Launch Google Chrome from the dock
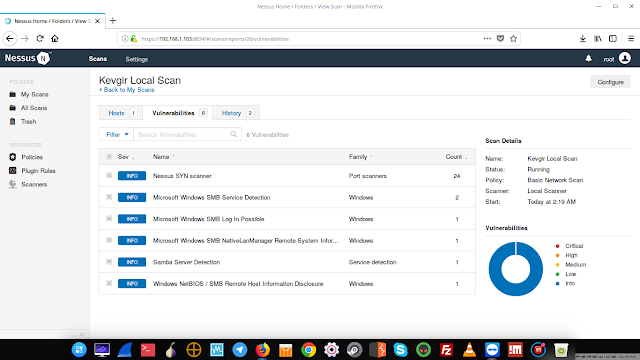The width and height of the screenshot is (640, 360). [309, 350]
